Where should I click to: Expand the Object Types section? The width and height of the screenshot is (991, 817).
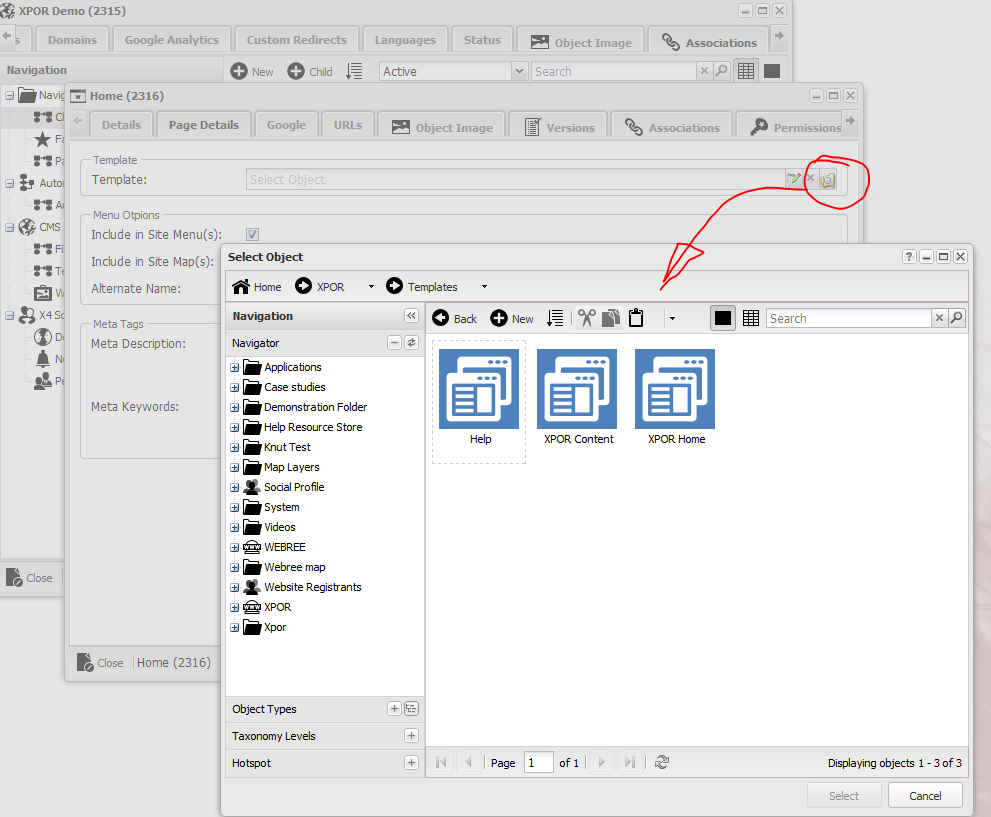pyautogui.click(x=394, y=709)
